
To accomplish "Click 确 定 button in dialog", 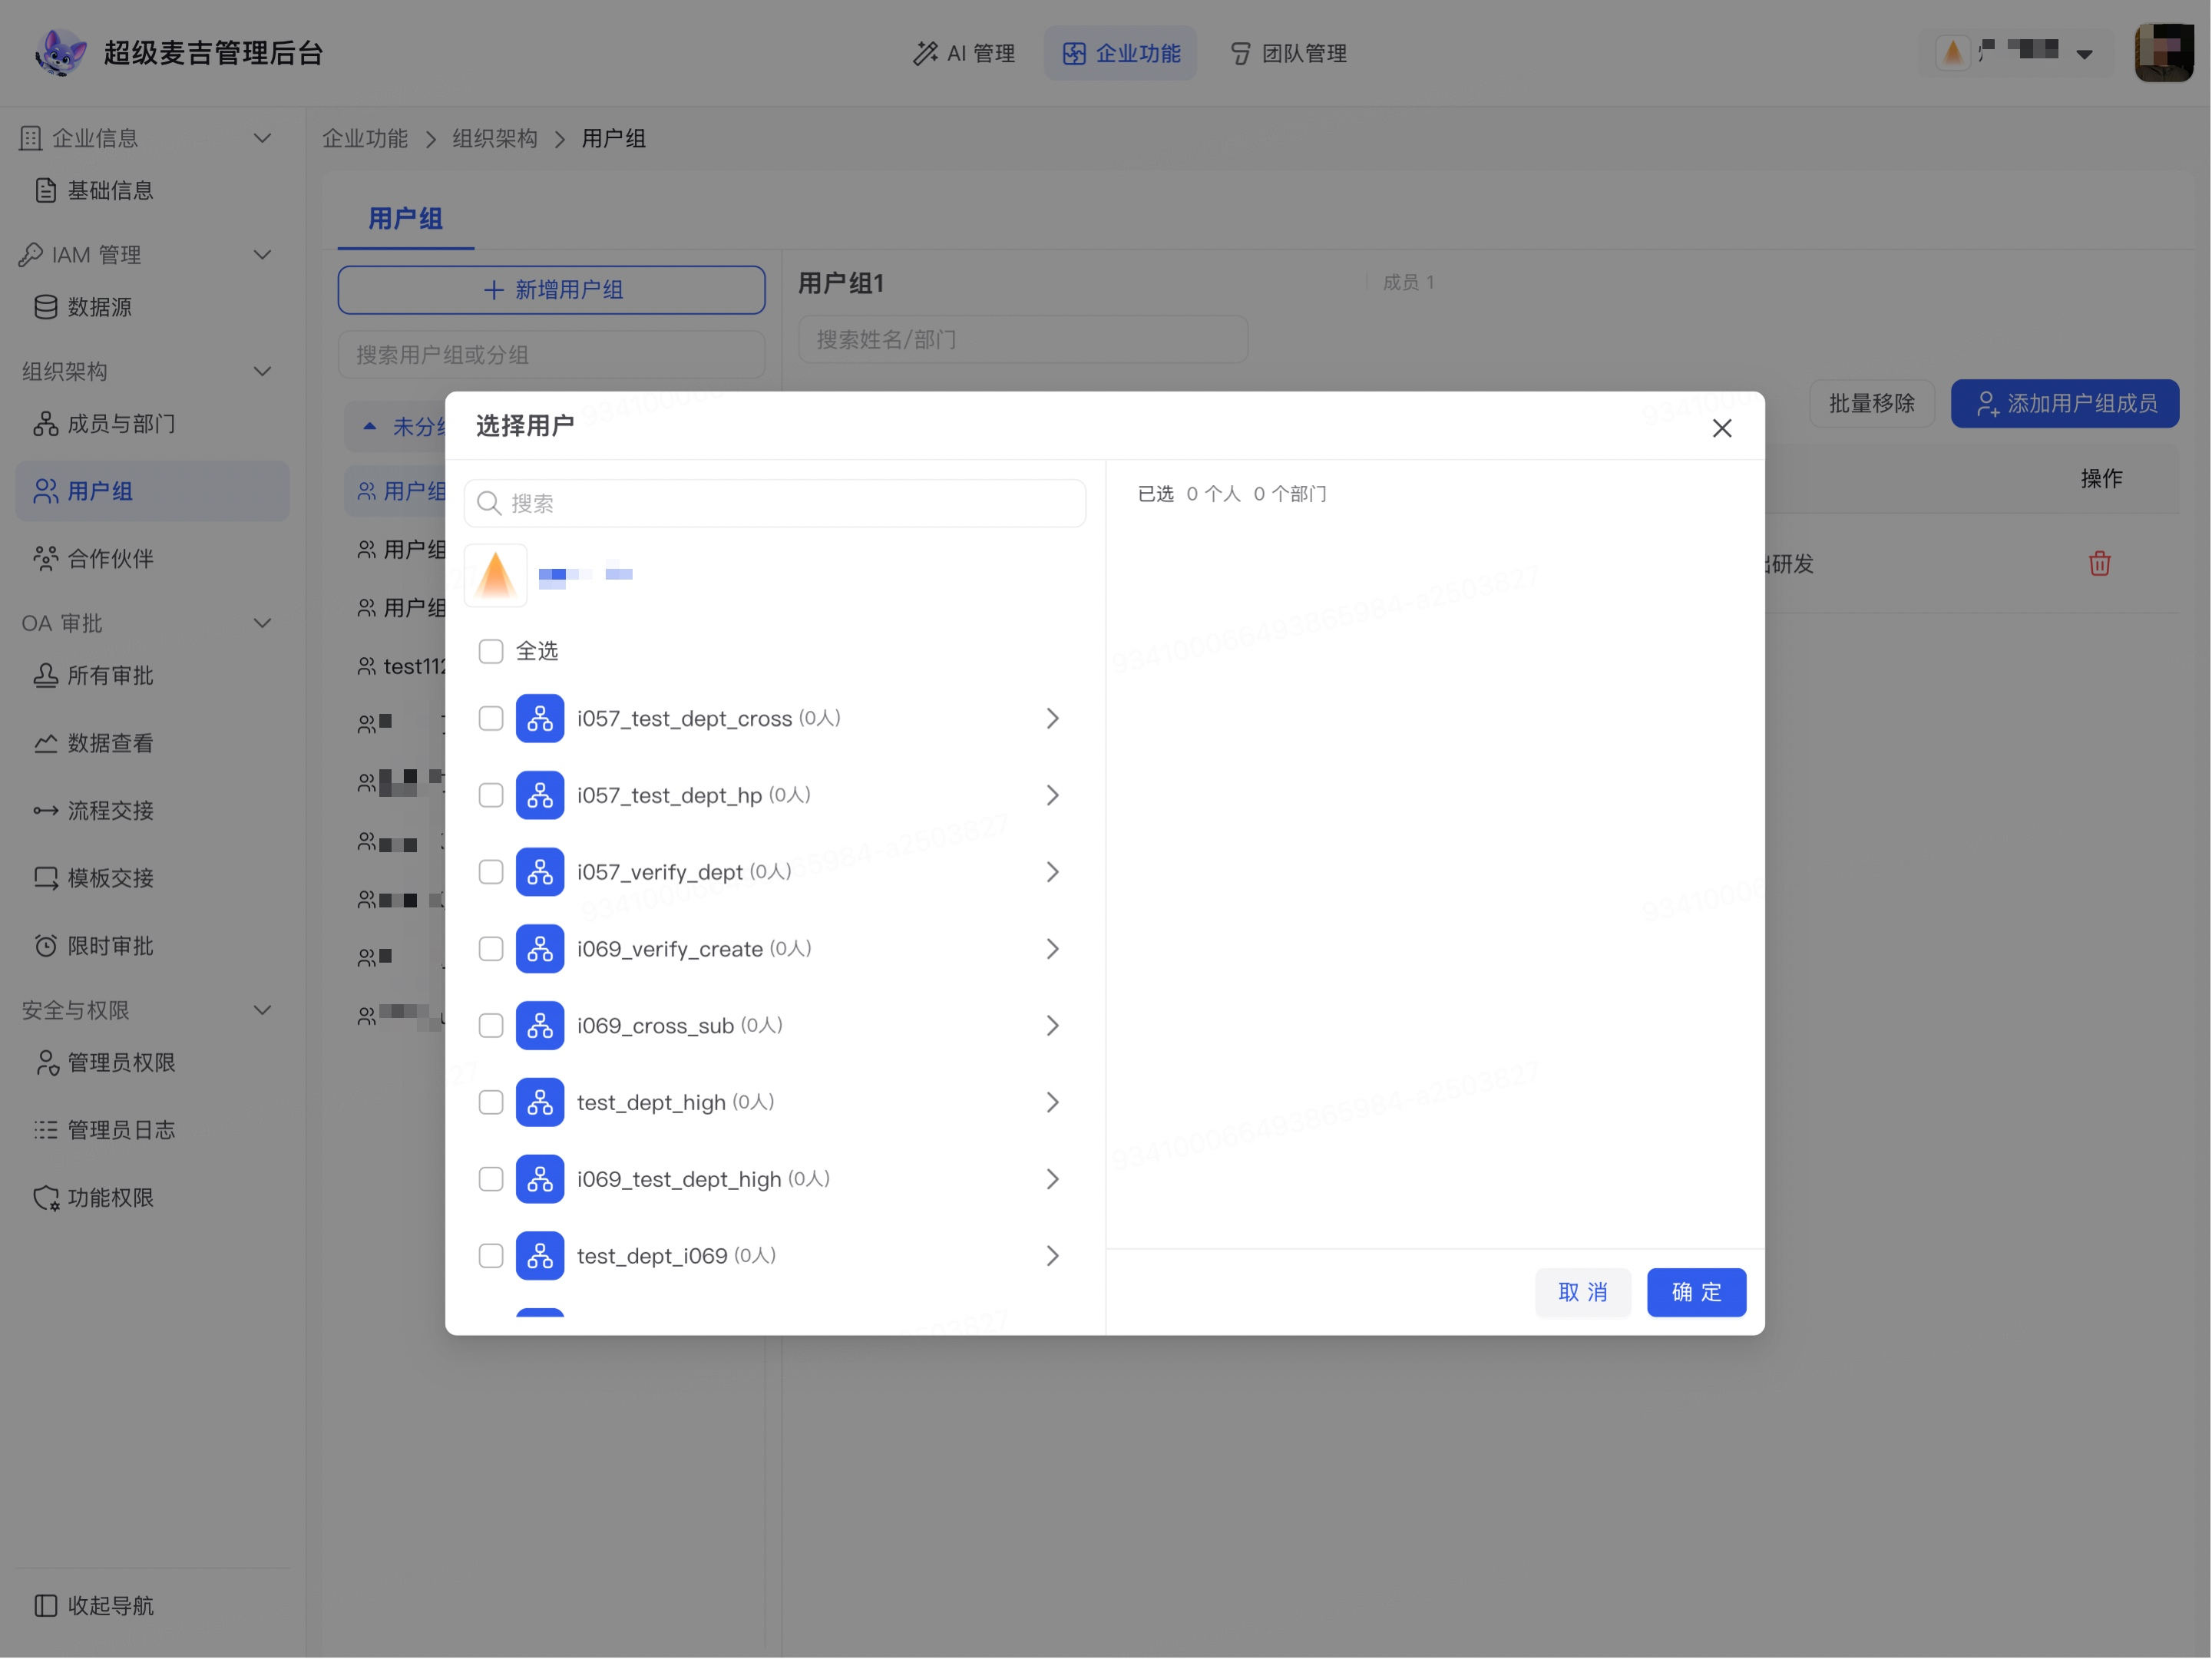I will [1696, 1292].
